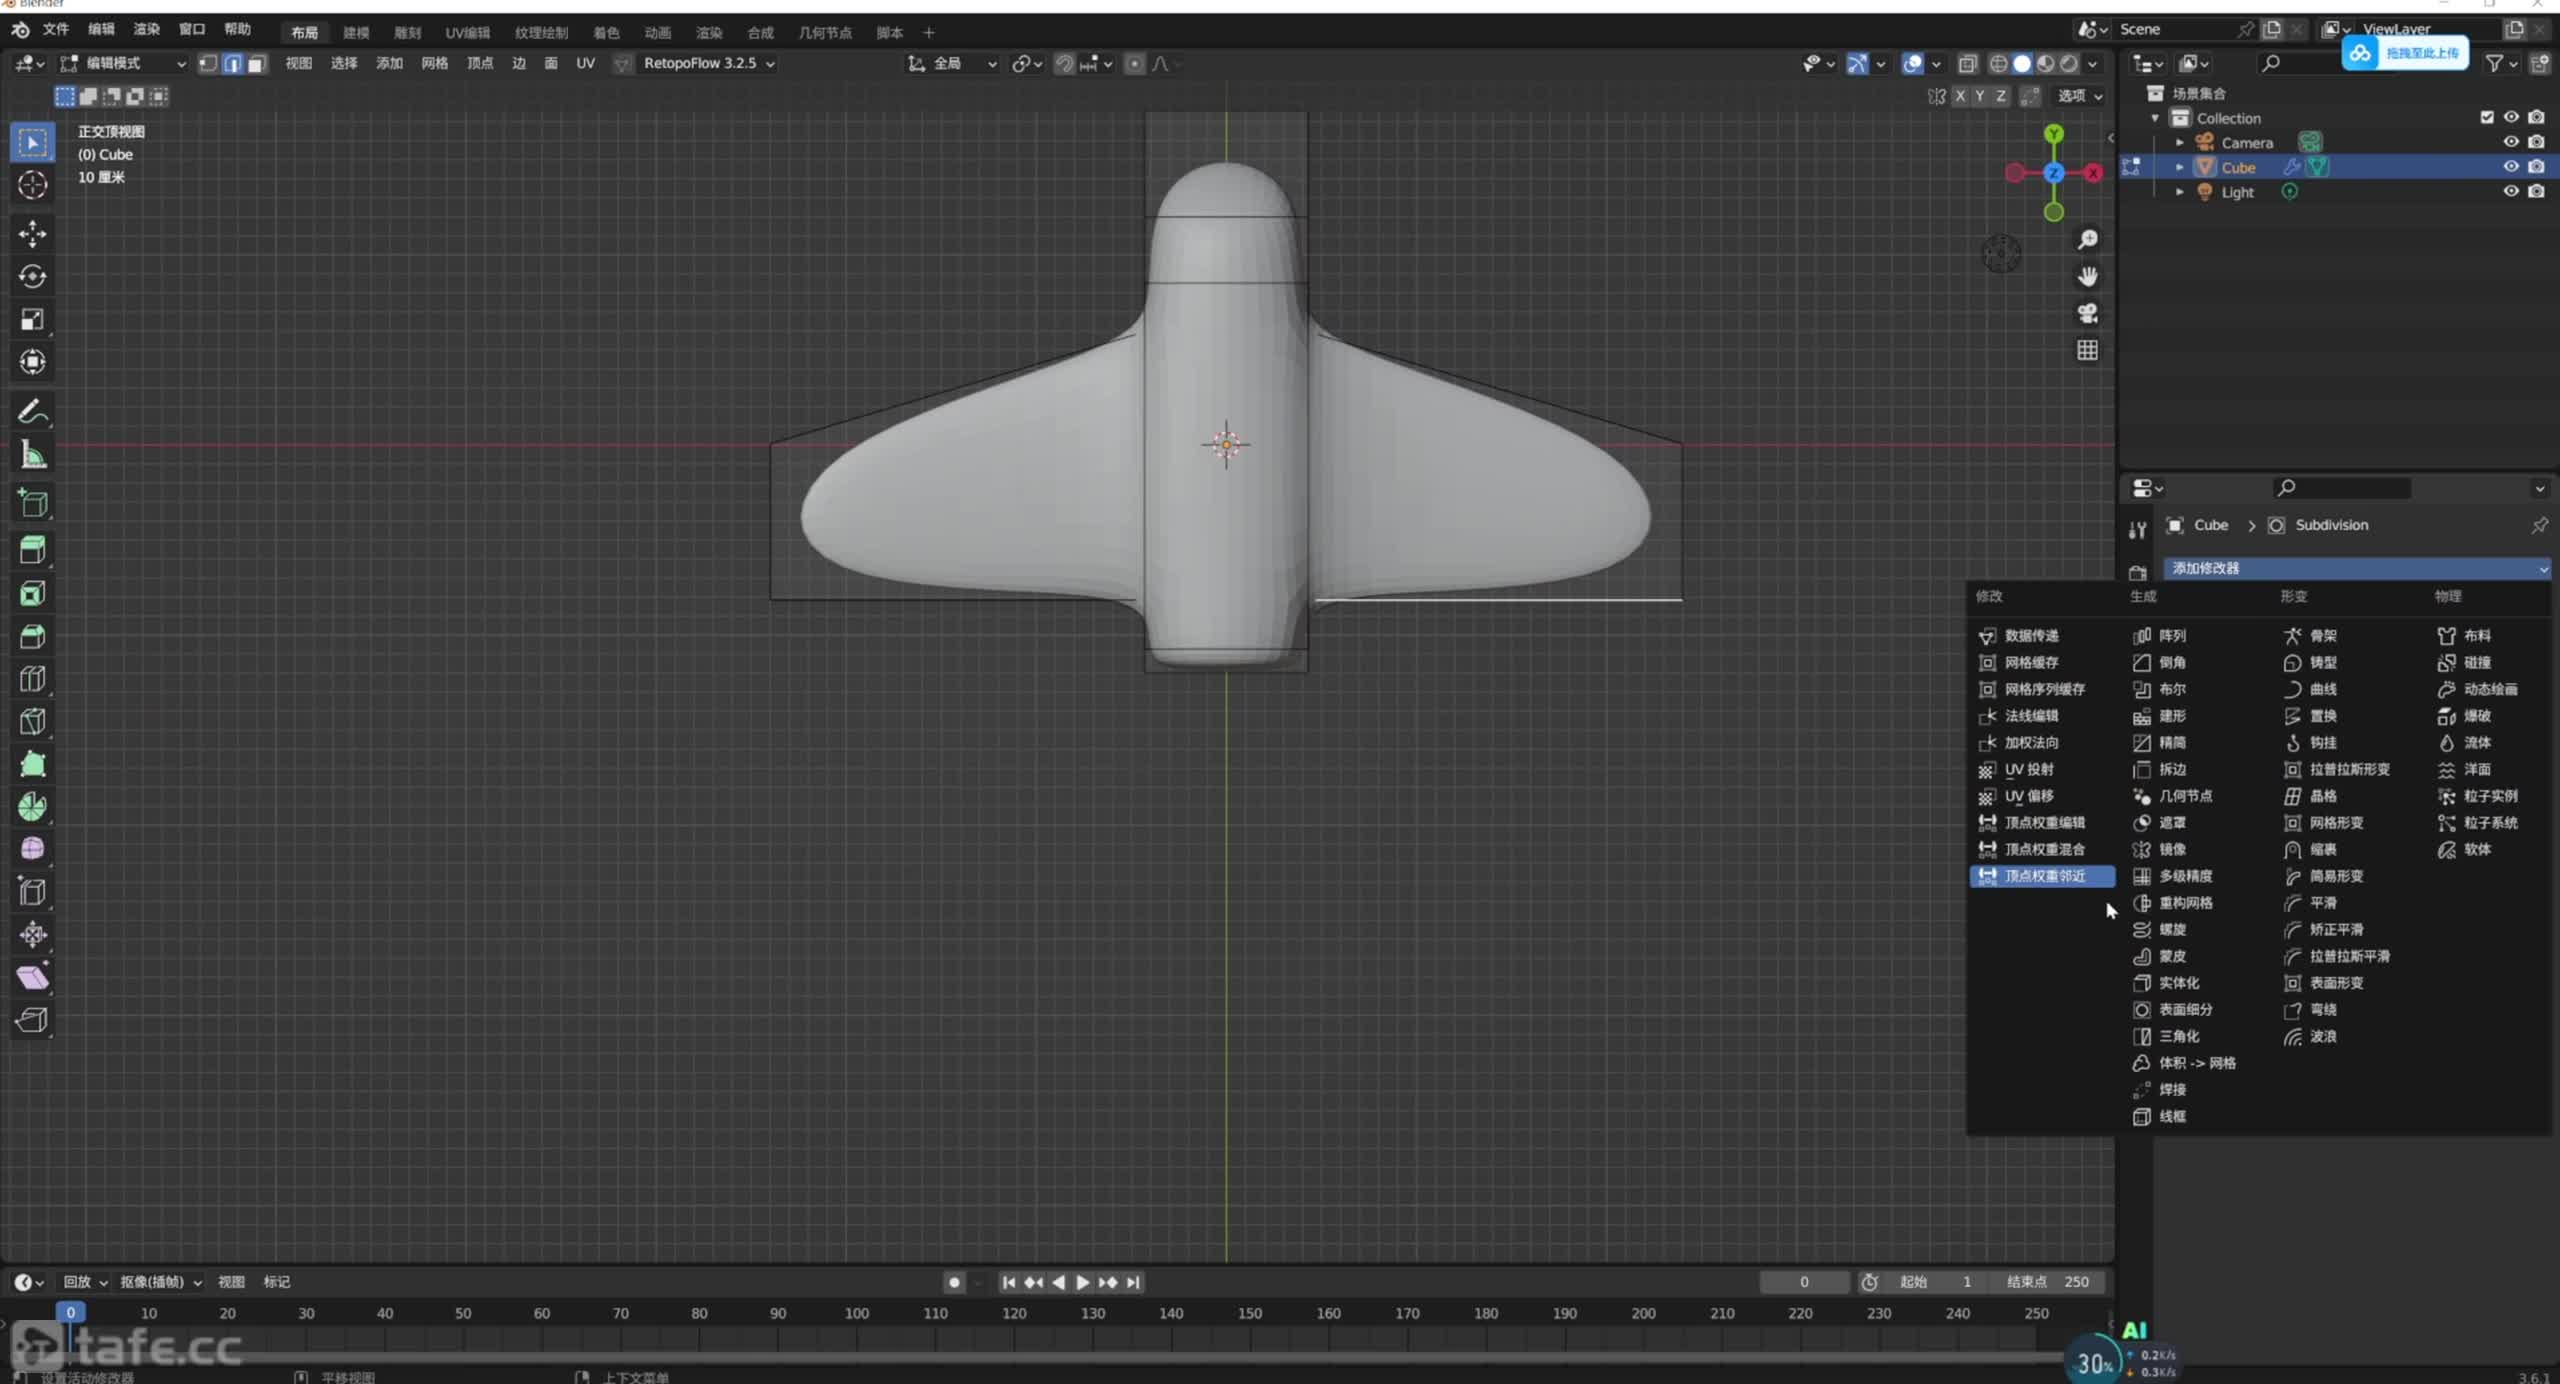Open the Add Modifier dropdown (添加修改器)
The width and height of the screenshot is (2560, 1384).
[2357, 568]
